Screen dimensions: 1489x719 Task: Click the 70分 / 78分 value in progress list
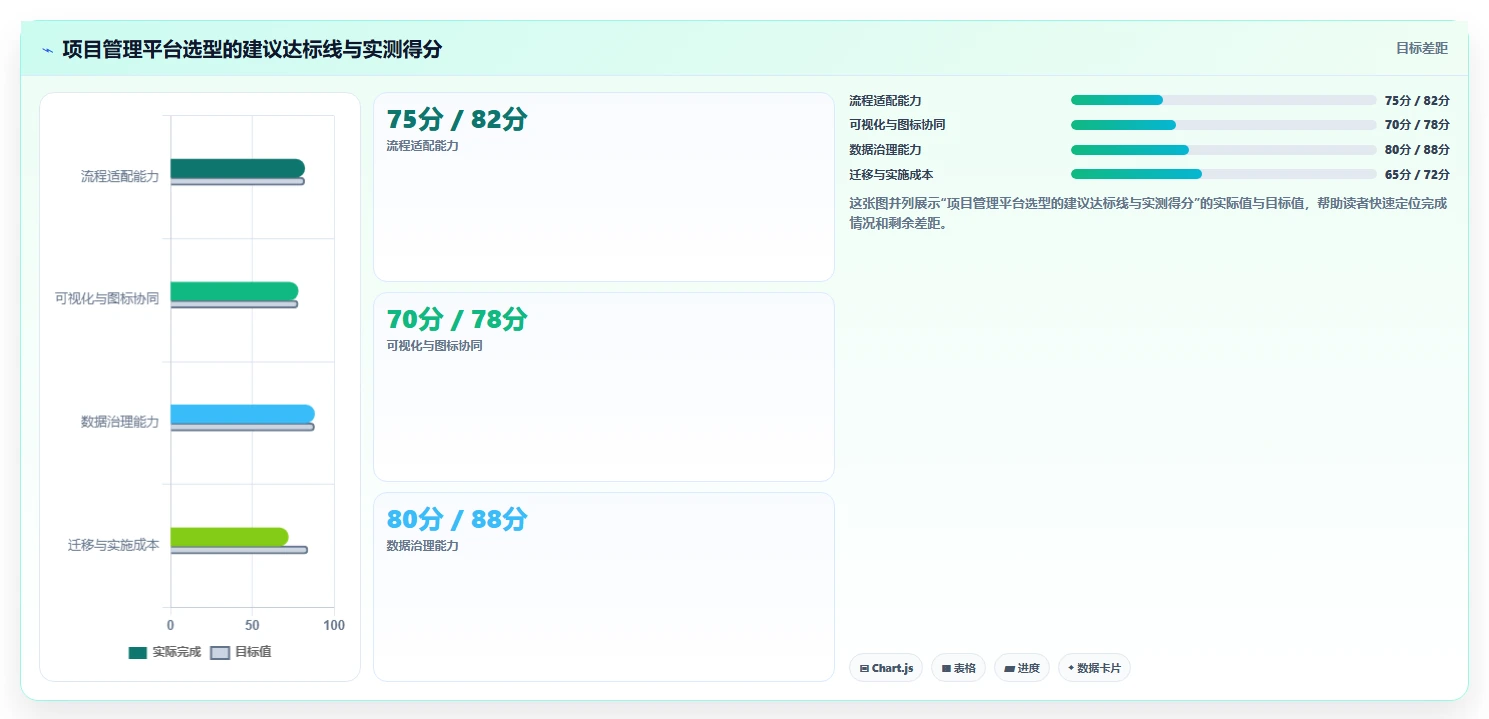[1417, 125]
